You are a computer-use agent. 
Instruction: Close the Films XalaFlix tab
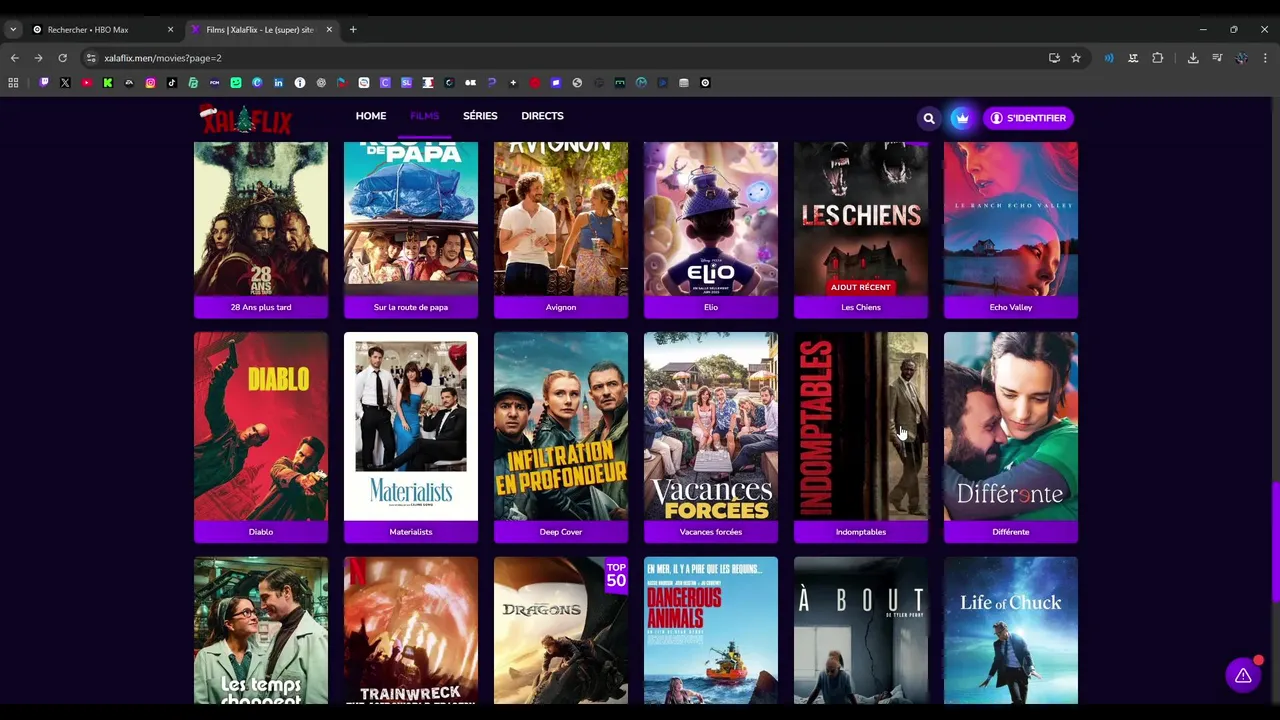click(329, 30)
